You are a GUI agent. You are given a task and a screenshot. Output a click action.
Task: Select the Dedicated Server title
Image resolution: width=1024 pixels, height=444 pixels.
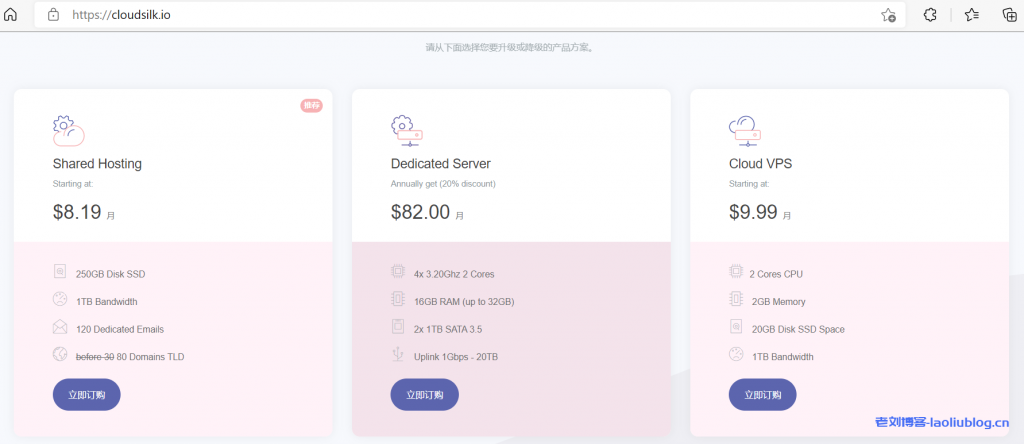point(441,164)
